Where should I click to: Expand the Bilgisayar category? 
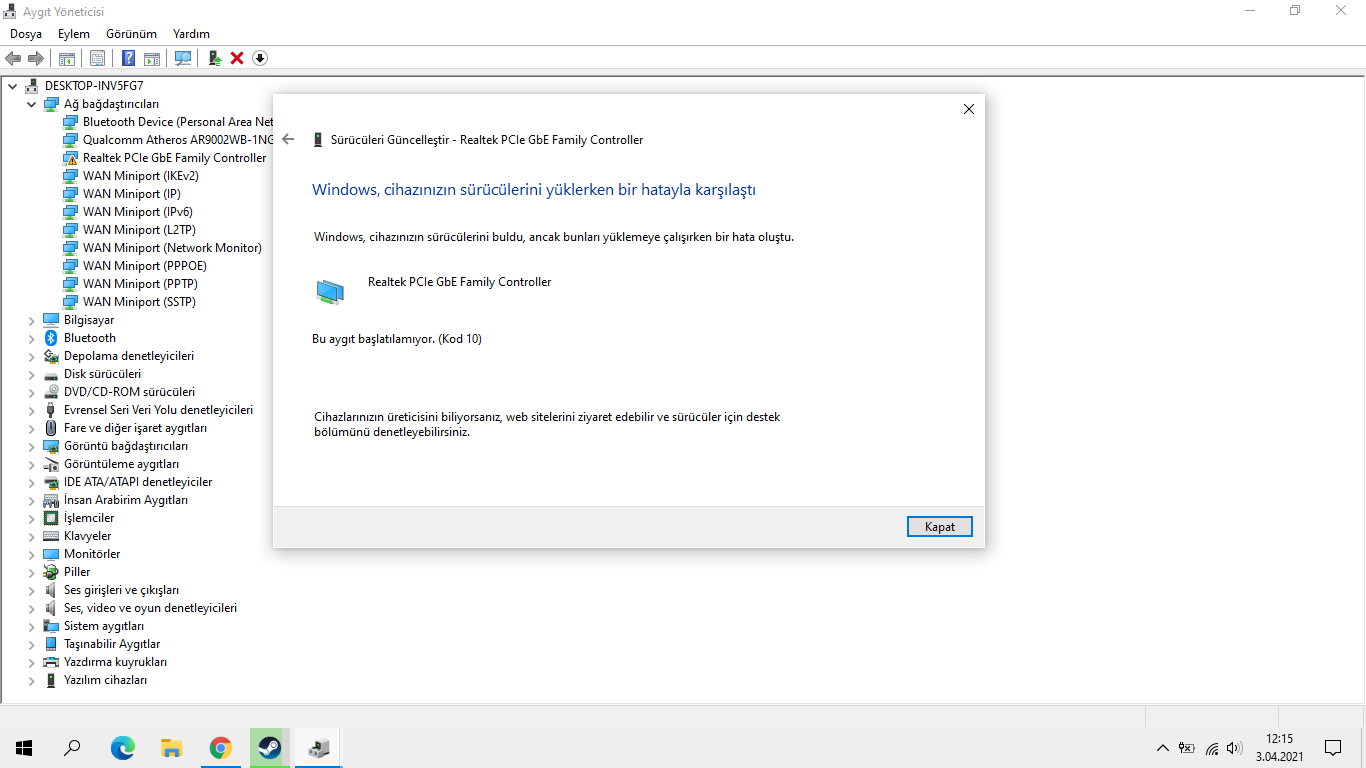pos(31,320)
